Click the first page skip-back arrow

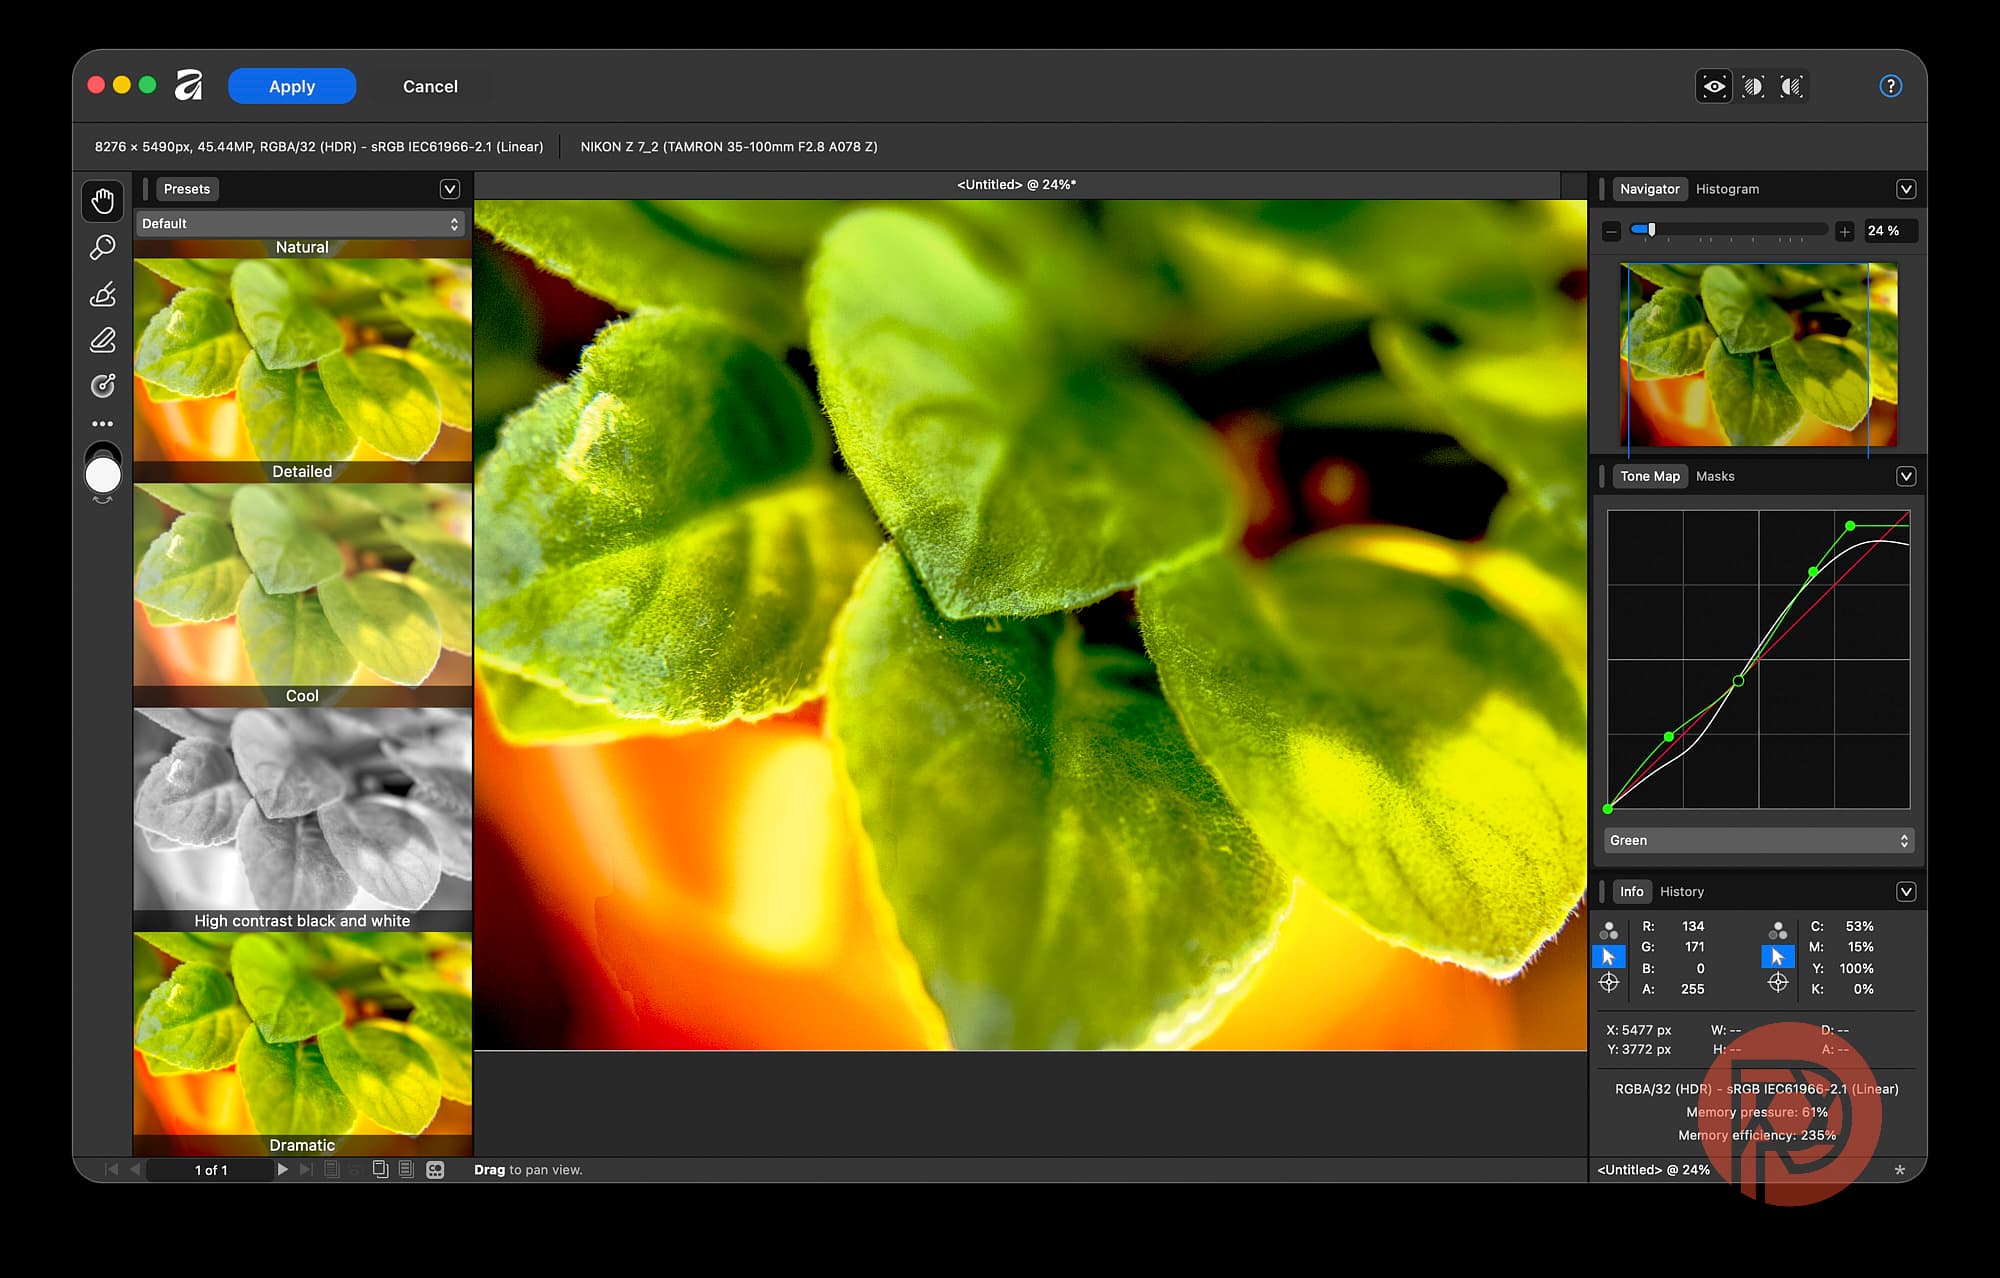tap(111, 1169)
